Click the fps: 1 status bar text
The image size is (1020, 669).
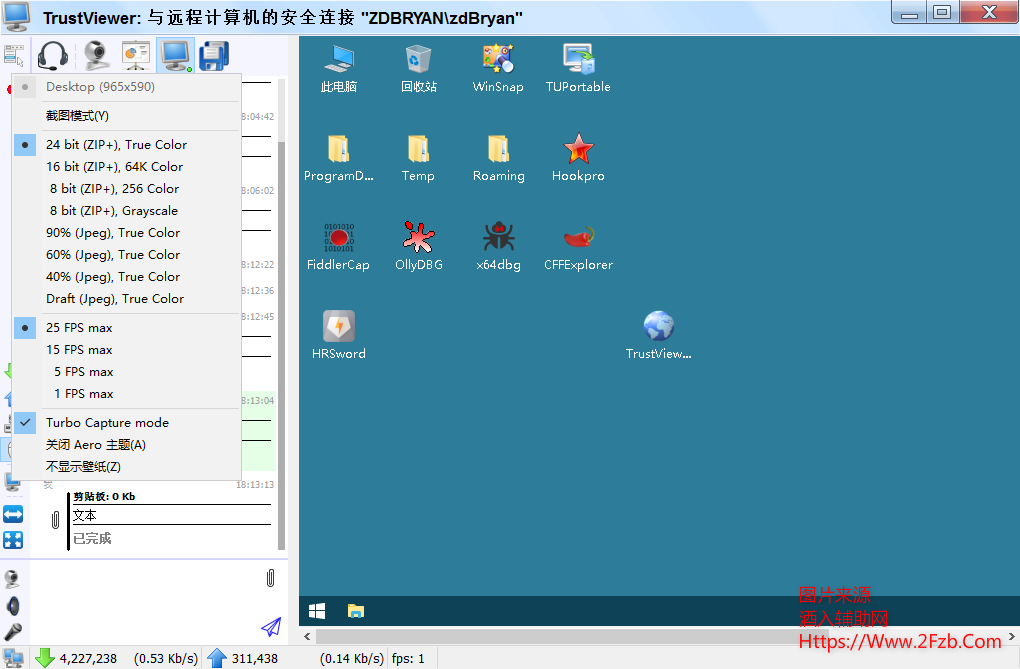pos(408,659)
